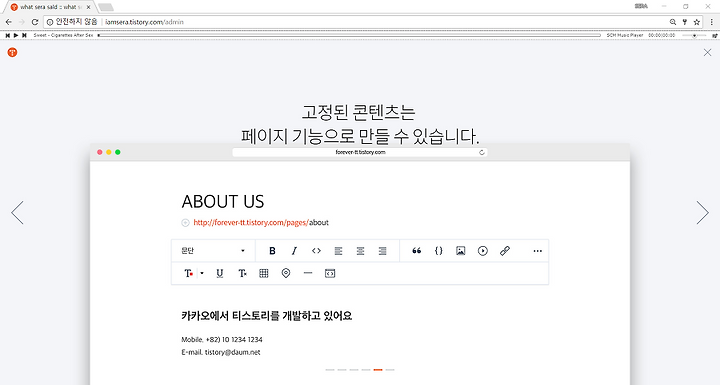Reload the page in Chrome
Viewport: 720px width, 385px height.
click(34, 22)
